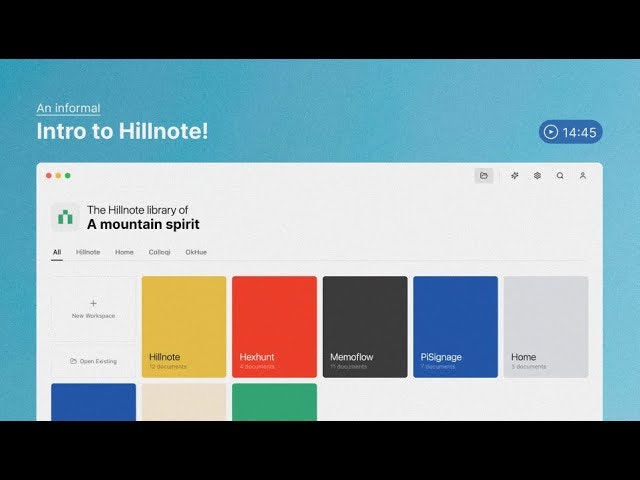The image size is (640, 480).
Task: Open the AI sparkles icon in toolbar
Action: (x=515, y=176)
